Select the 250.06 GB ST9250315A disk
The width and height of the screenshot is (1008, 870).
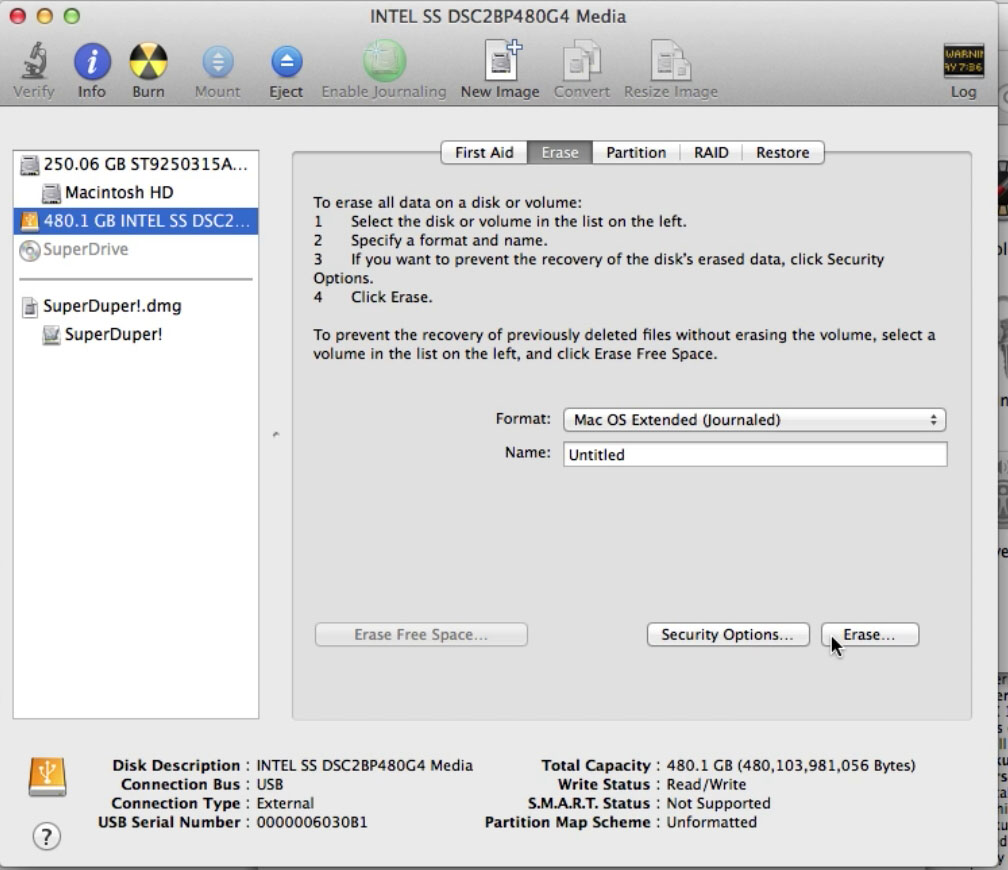tap(136, 164)
